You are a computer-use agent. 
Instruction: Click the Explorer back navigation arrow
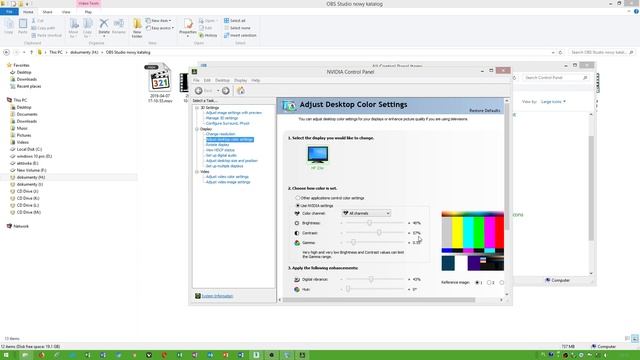pyautogui.click(x=6, y=52)
